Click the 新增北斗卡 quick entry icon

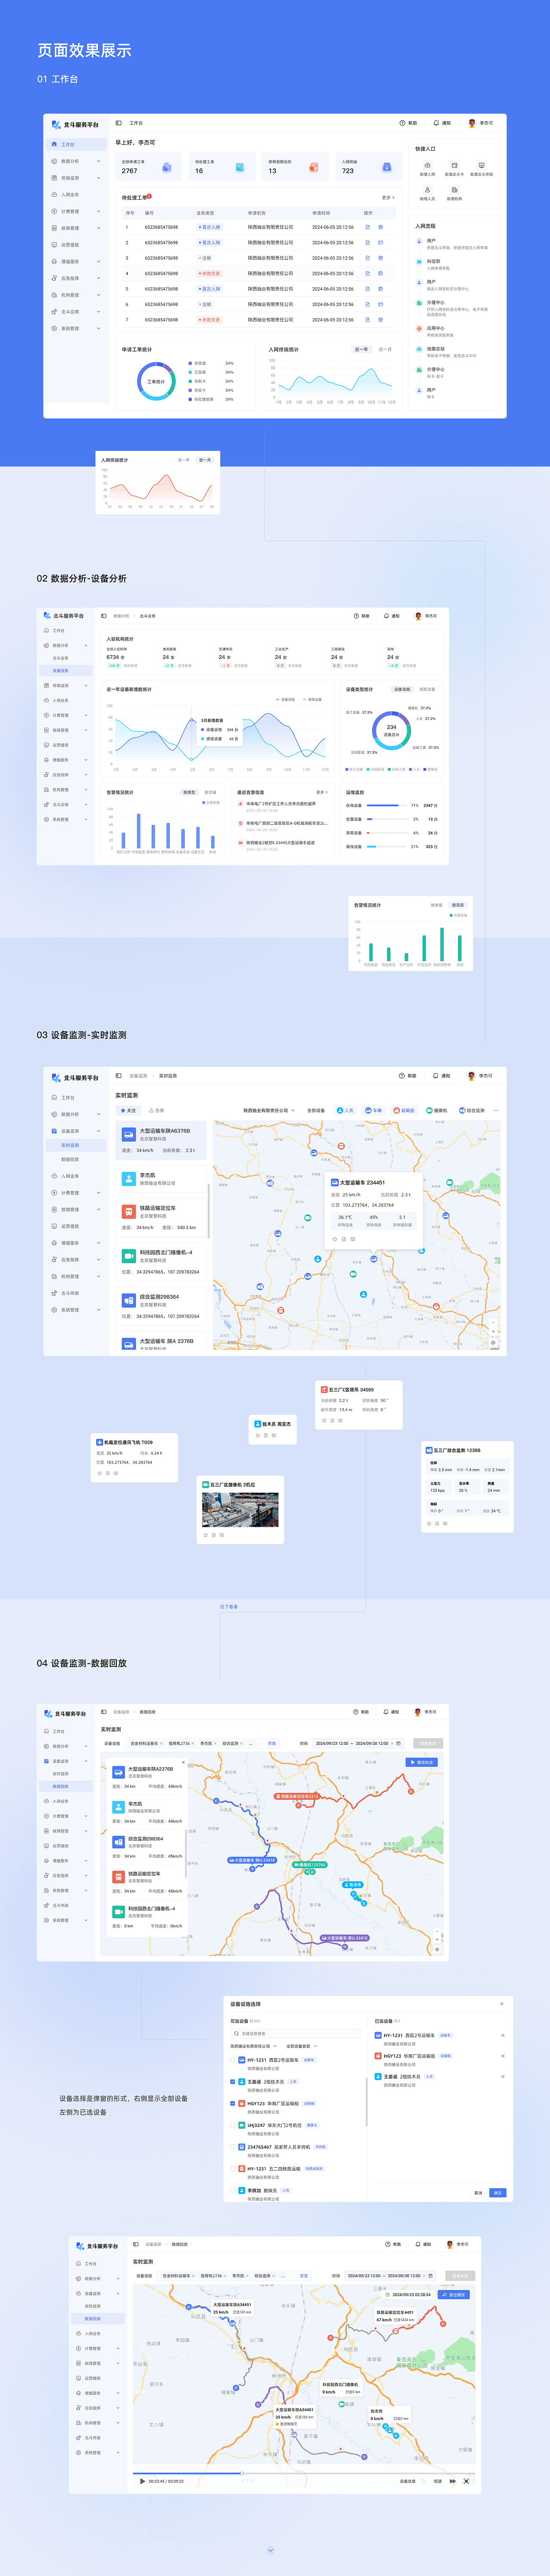[454, 165]
